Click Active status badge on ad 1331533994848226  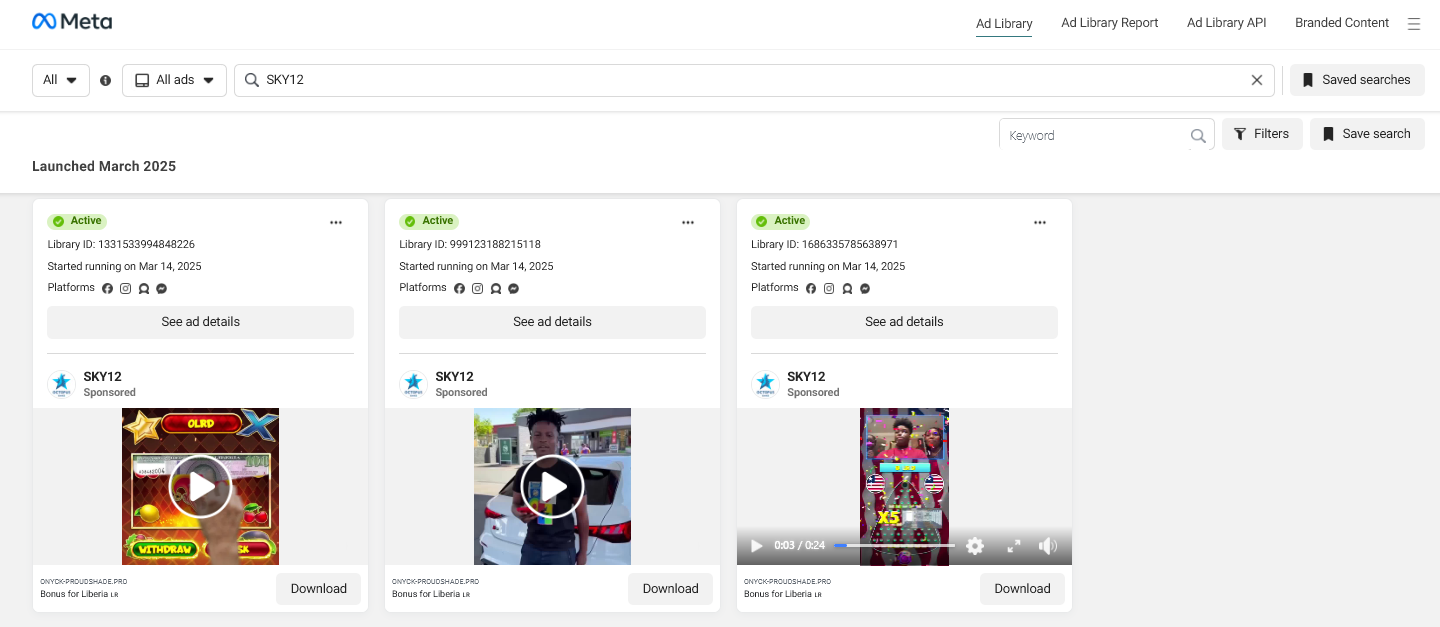[77, 221]
